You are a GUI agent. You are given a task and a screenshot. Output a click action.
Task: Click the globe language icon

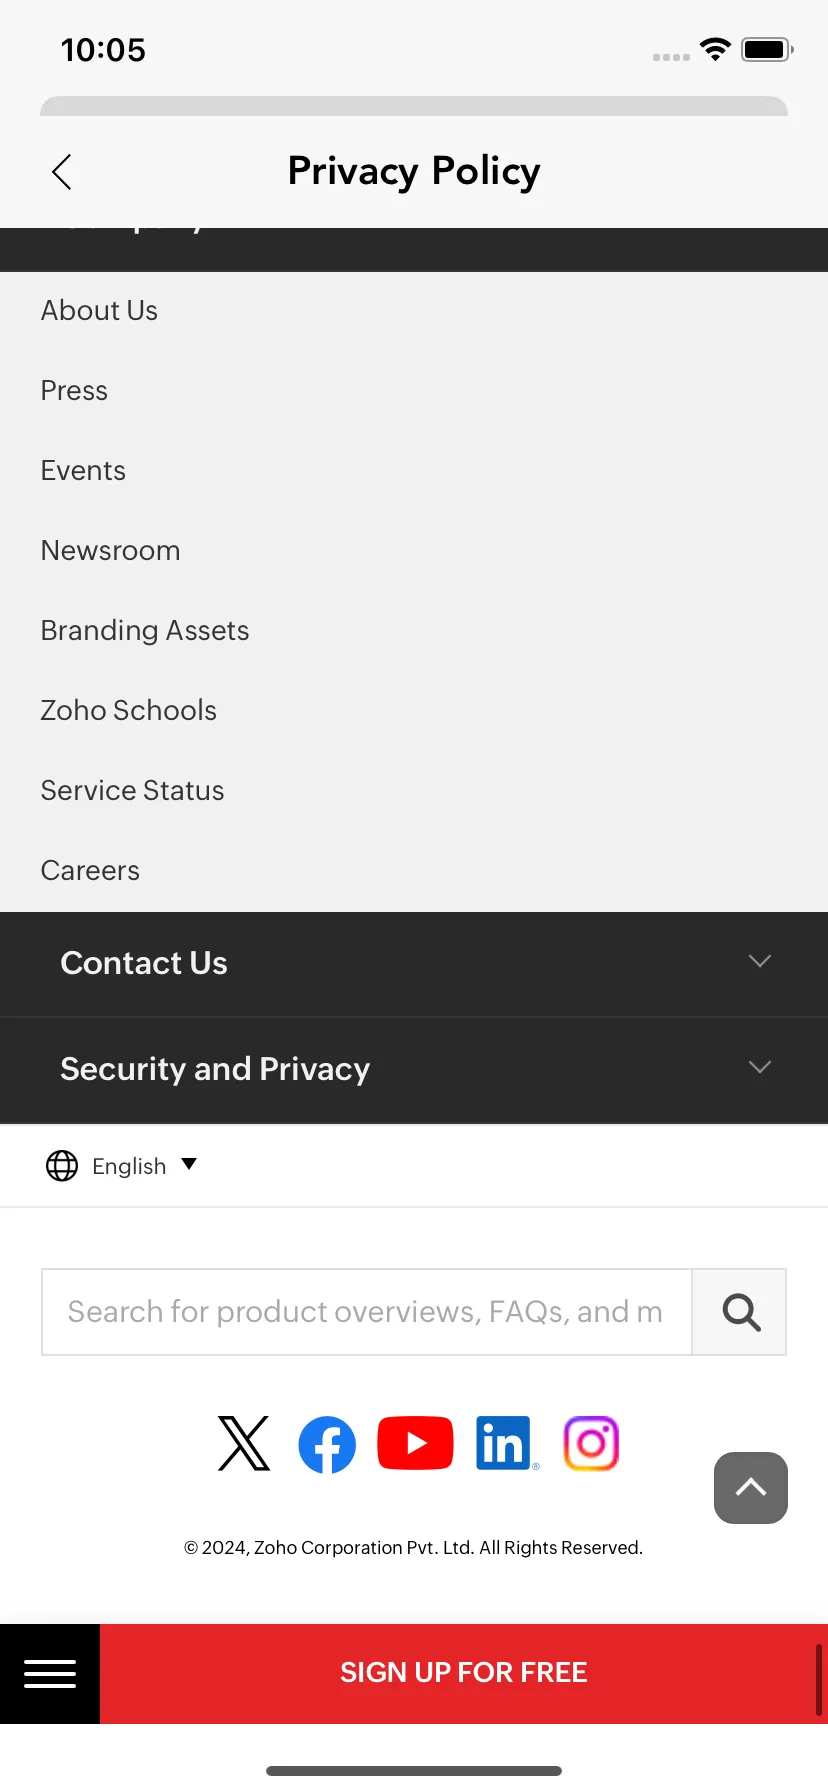coord(62,1166)
